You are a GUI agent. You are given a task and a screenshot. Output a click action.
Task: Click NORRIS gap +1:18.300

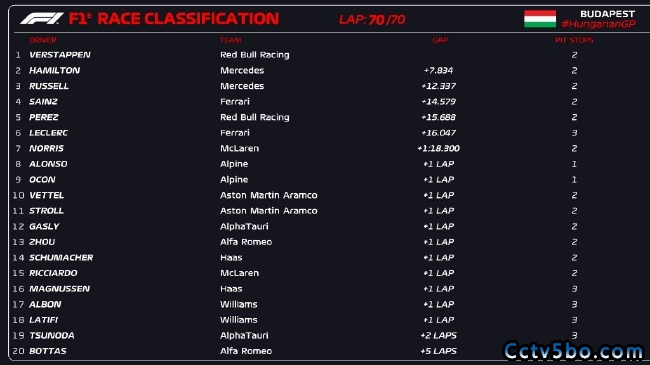(439, 148)
